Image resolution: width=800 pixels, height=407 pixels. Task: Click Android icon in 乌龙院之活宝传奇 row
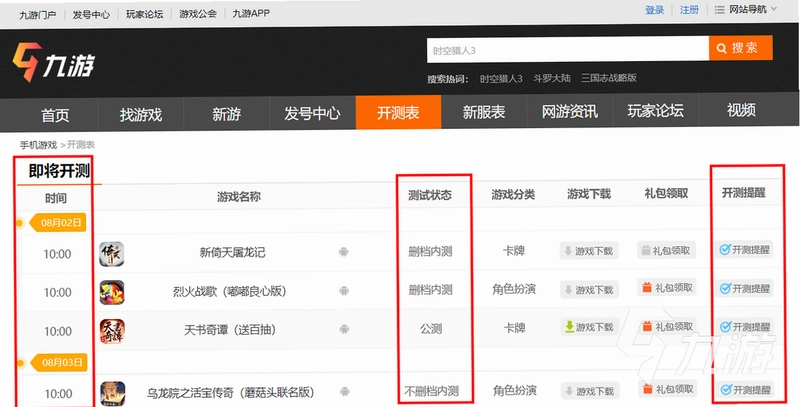point(345,392)
